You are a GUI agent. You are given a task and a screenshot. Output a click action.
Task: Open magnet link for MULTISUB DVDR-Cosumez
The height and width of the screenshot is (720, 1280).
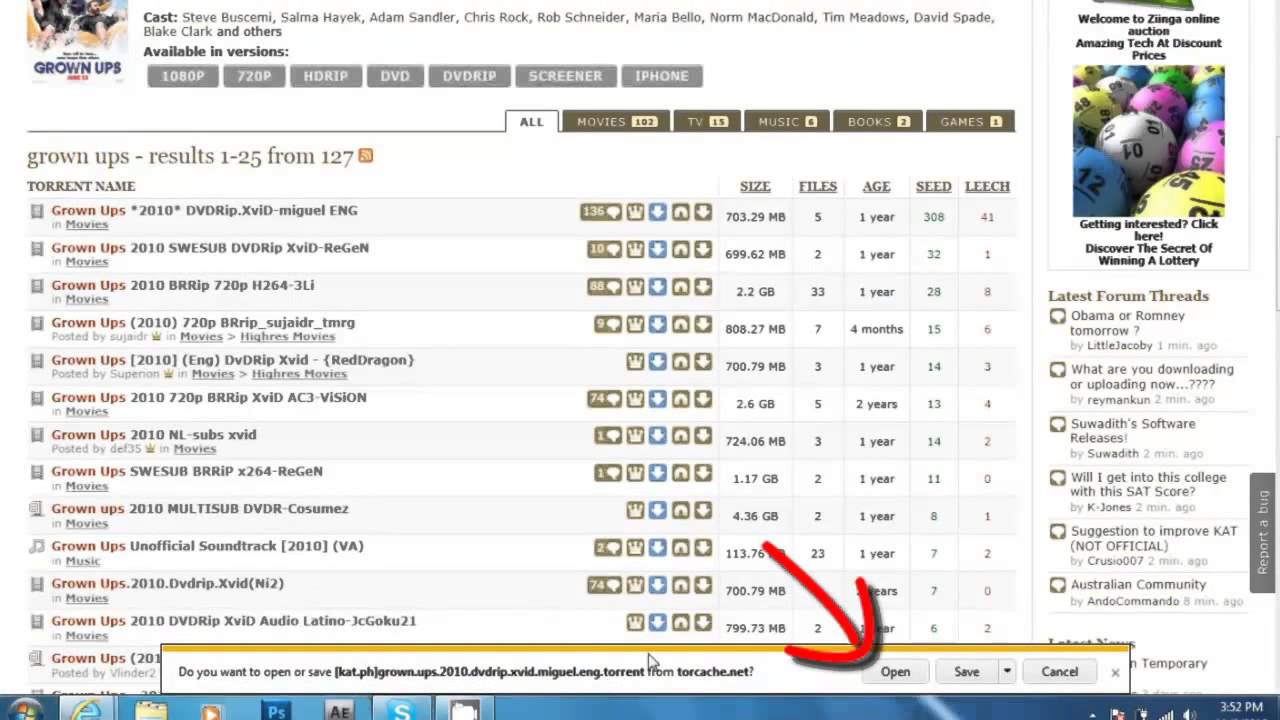(x=681, y=510)
